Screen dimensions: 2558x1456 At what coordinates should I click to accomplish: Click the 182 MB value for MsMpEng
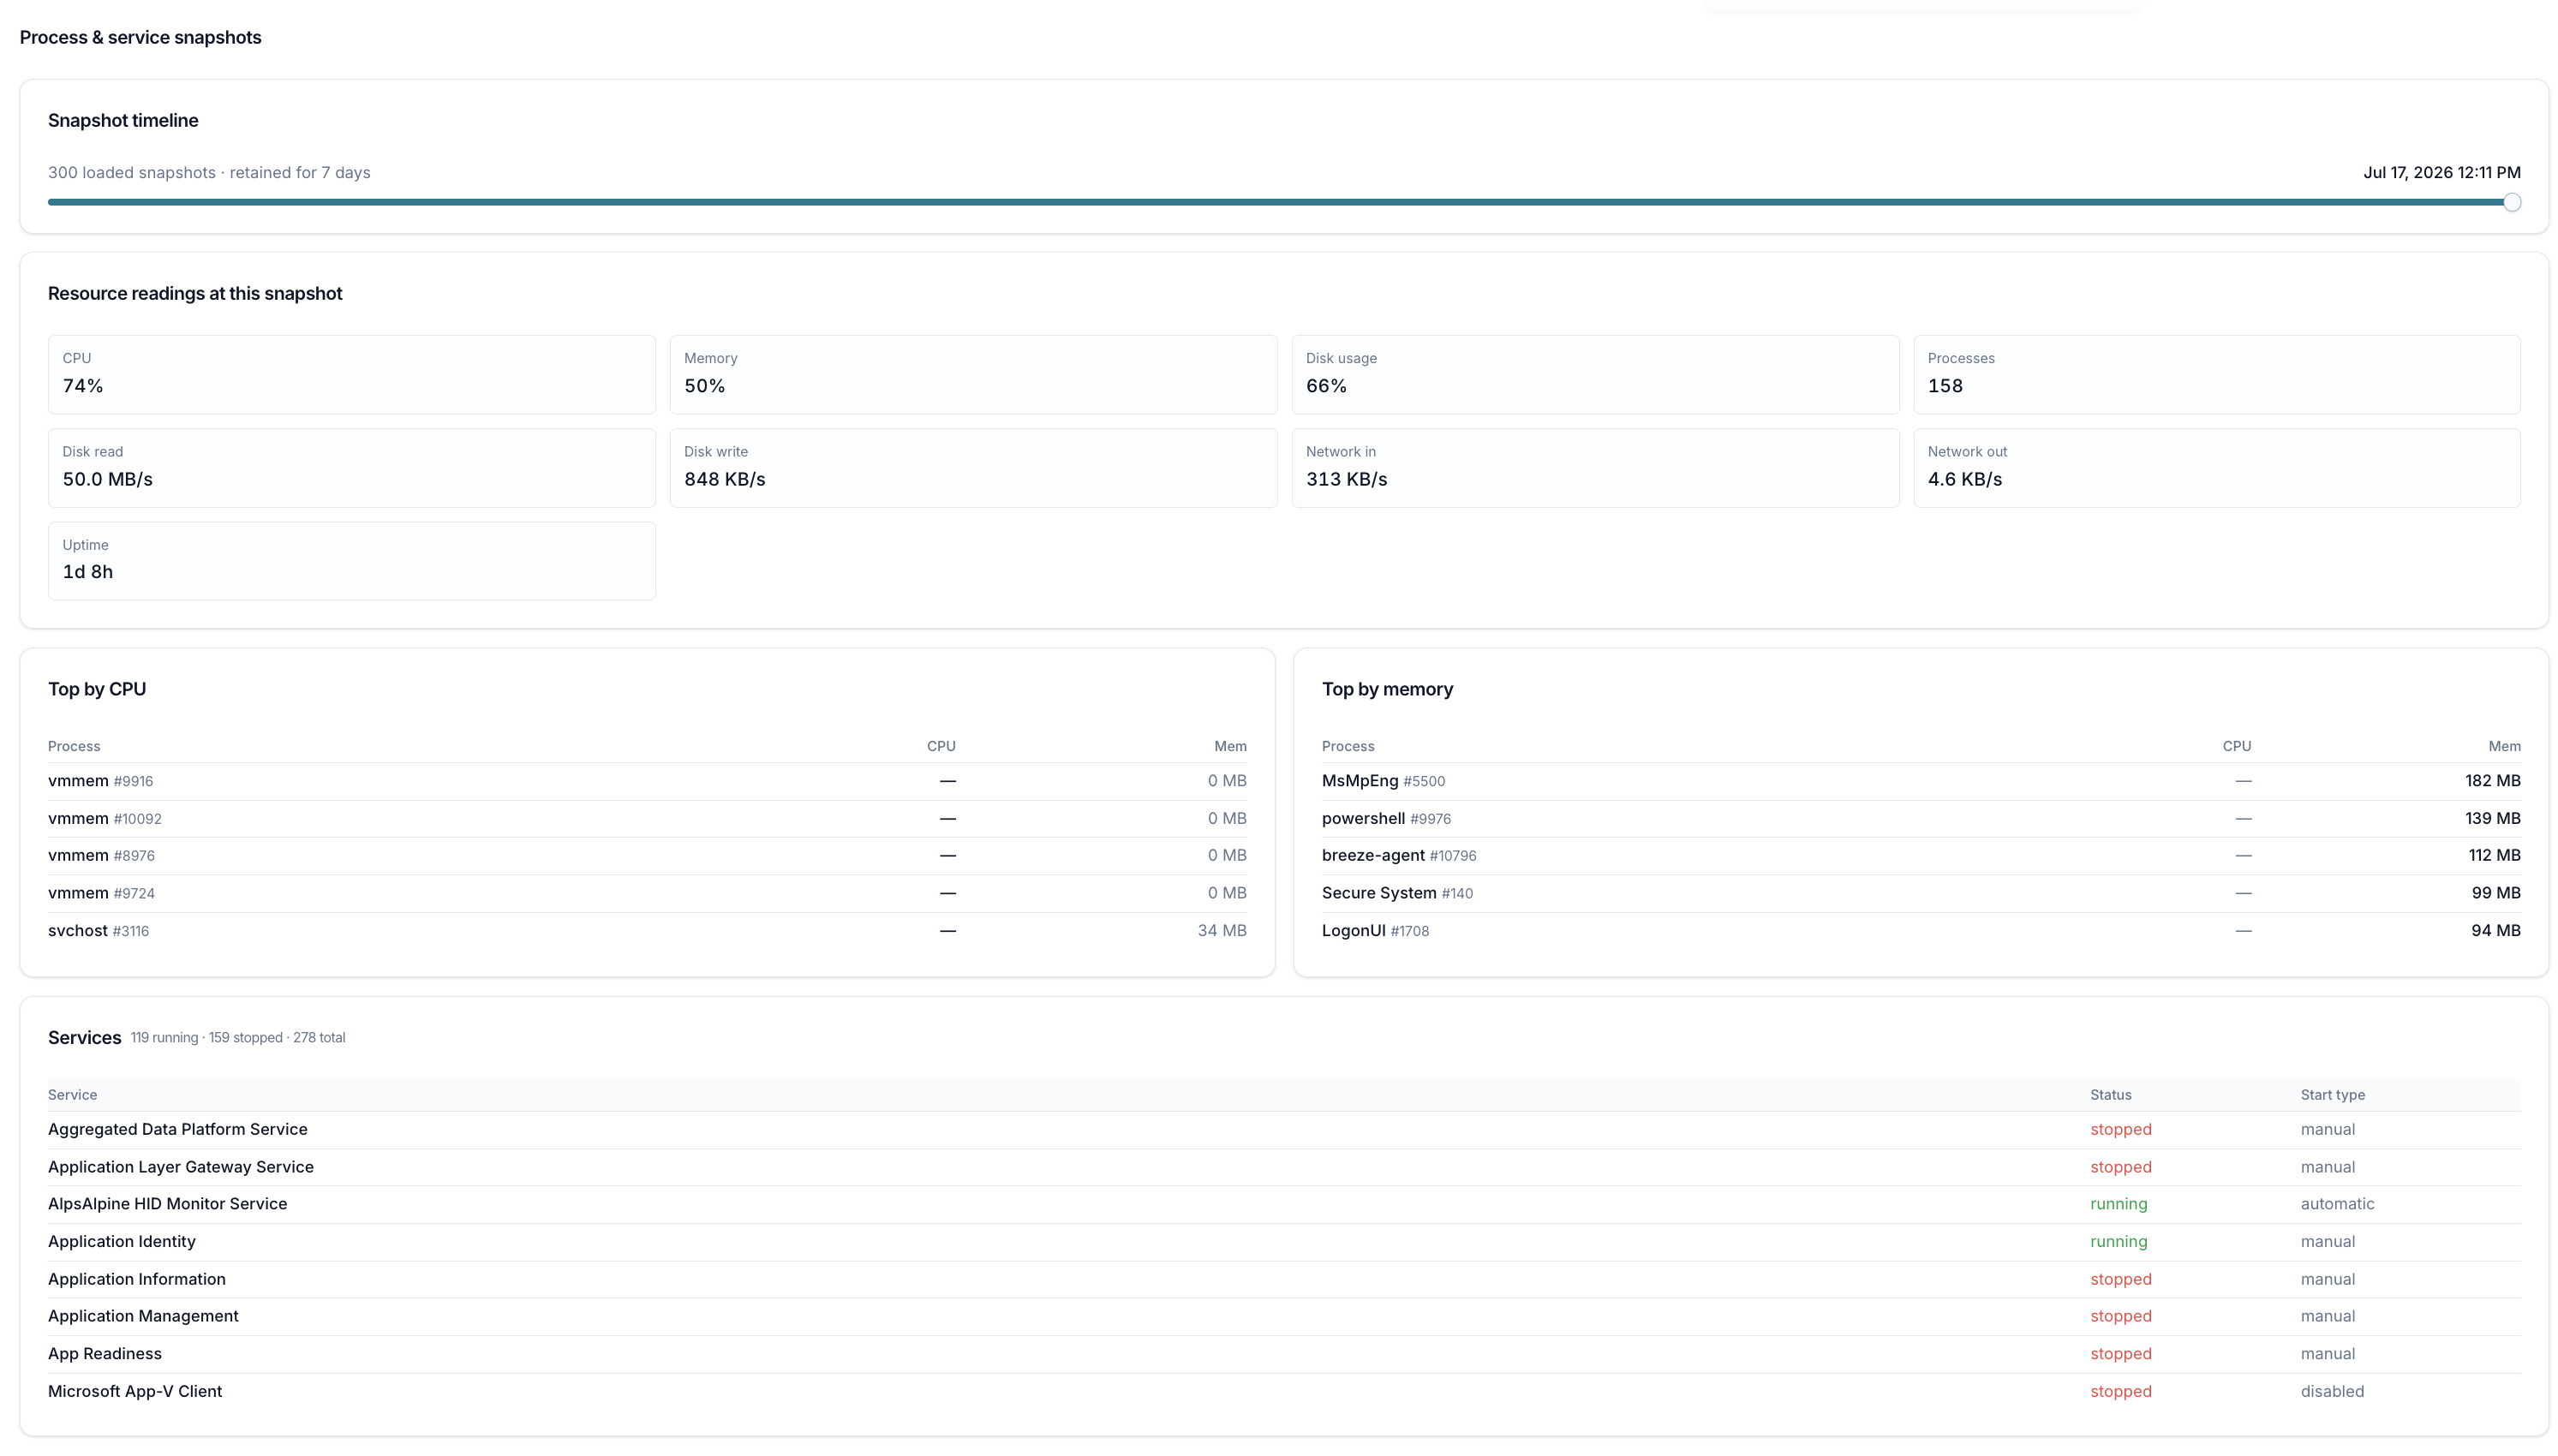(x=2492, y=781)
